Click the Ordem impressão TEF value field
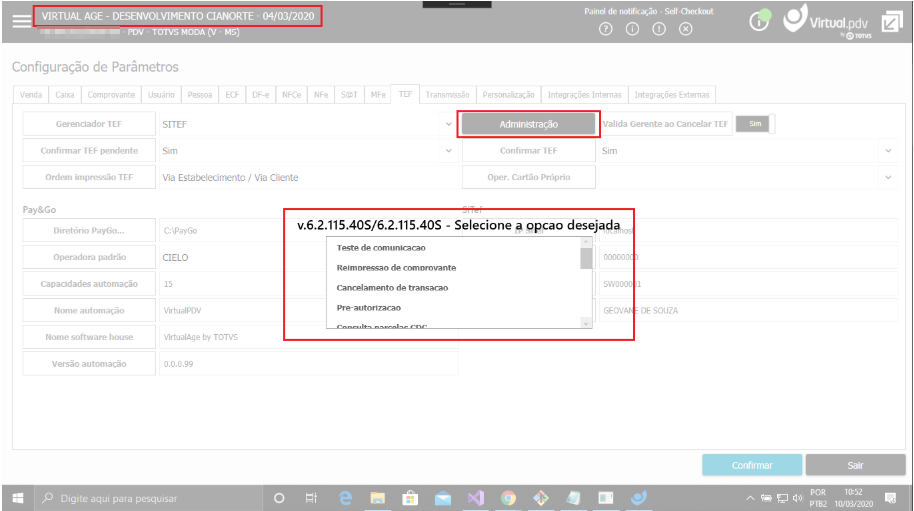Viewport: 914px width, 511px height. tap(309, 177)
